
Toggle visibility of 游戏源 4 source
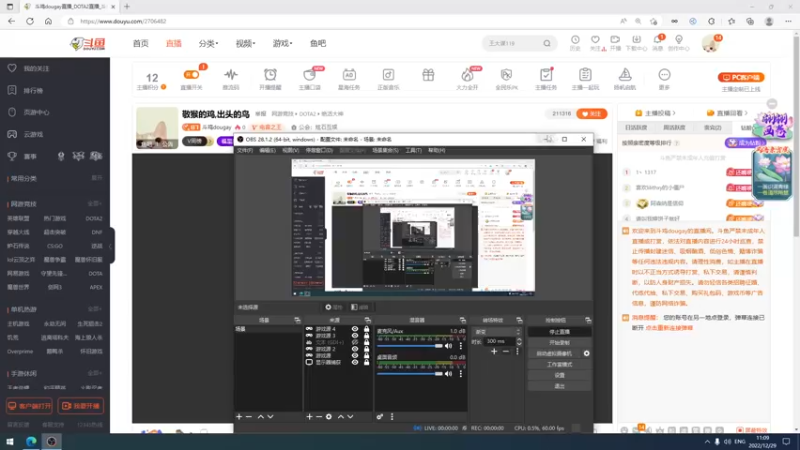point(355,329)
